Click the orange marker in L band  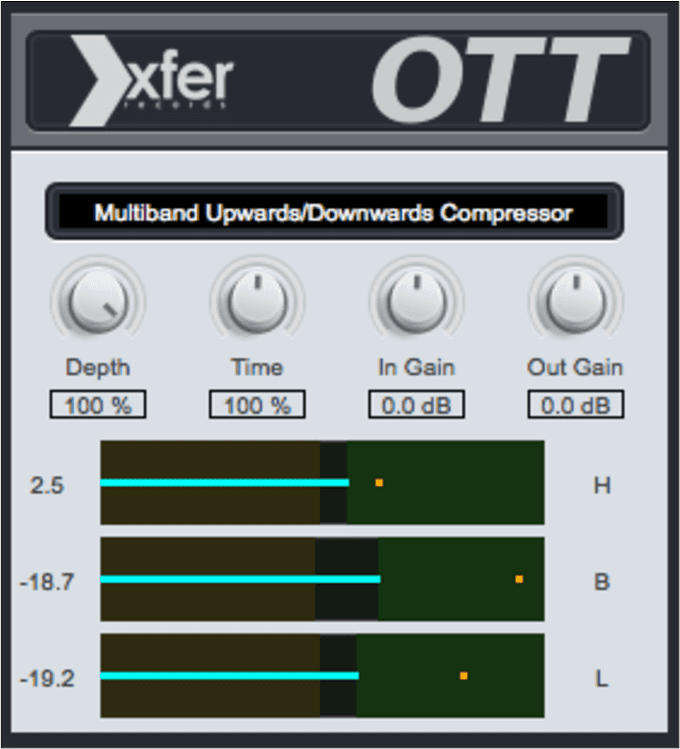coord(464,675)
